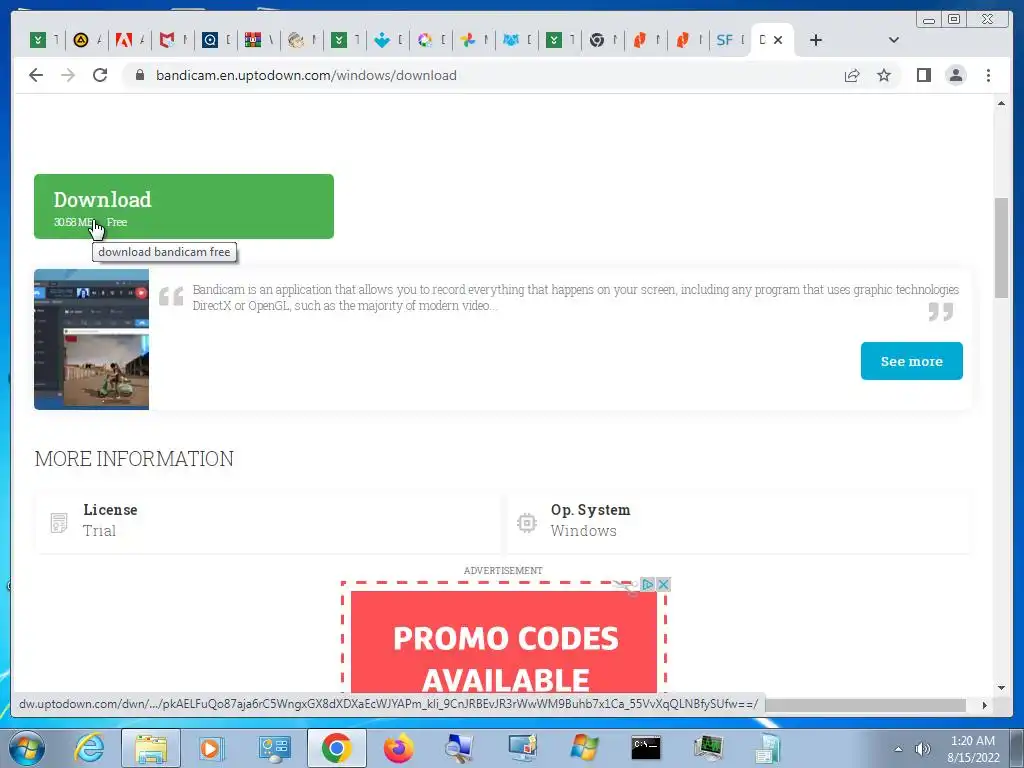Screen dimensions: 1024x768
Task: Click the See more button
Action: 911,360
